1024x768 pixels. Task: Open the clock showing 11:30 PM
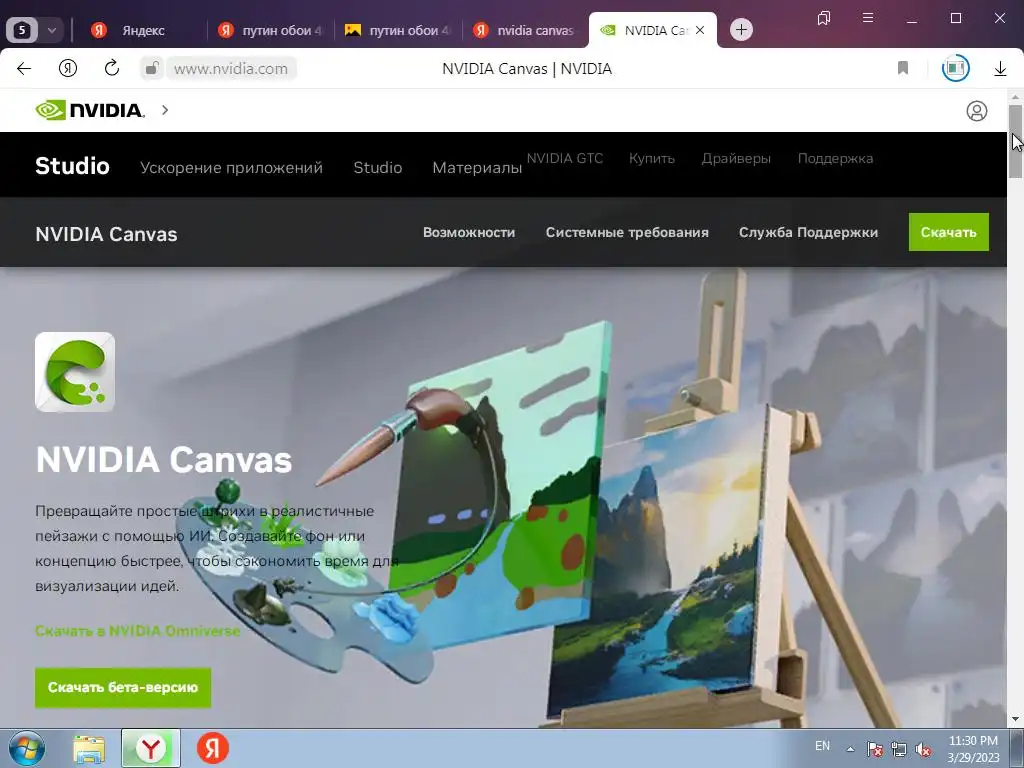click(973, 749)
